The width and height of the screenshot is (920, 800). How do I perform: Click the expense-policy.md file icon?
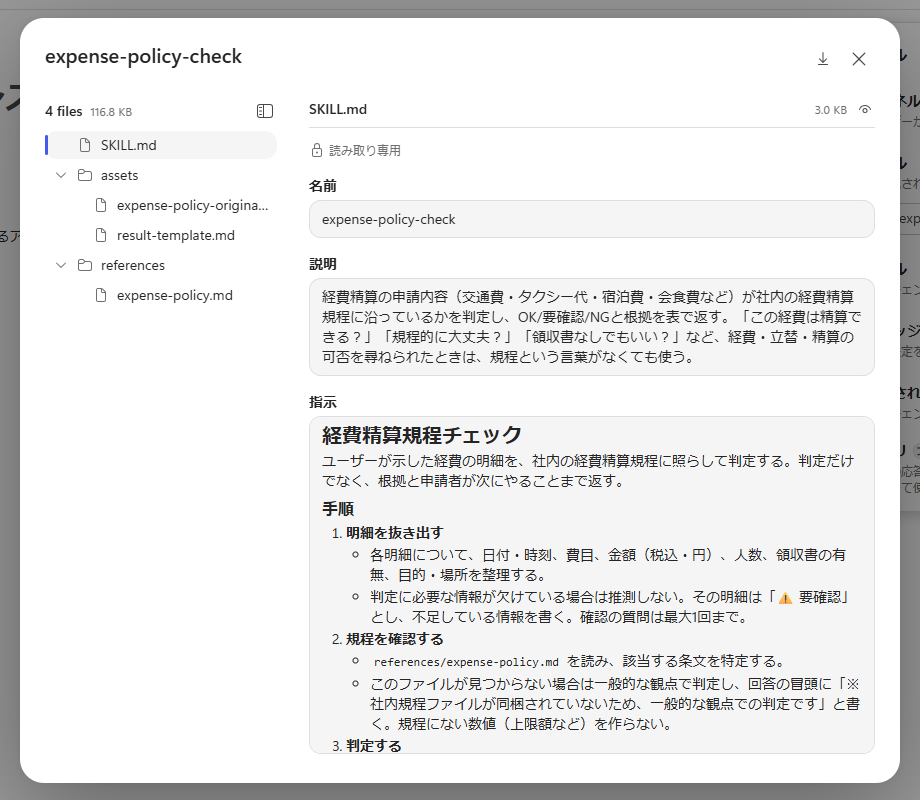point(101,295)
